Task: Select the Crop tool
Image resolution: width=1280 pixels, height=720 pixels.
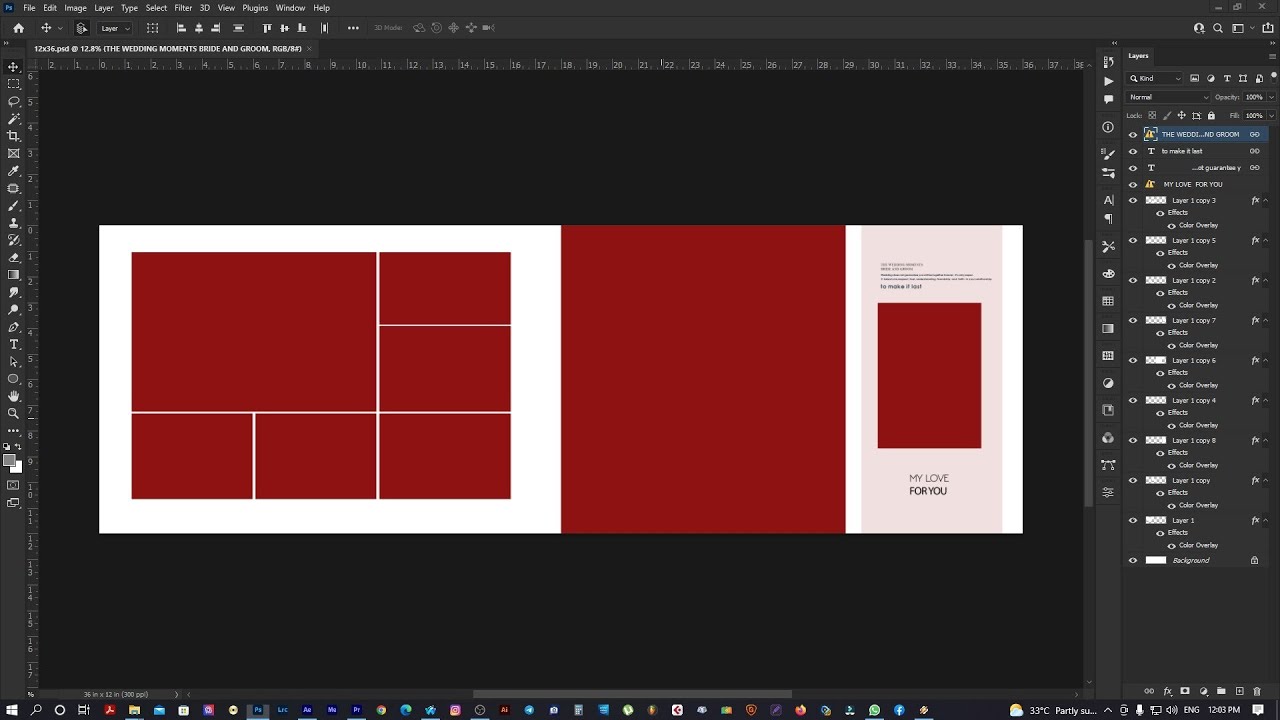Action: pos(13,136)
